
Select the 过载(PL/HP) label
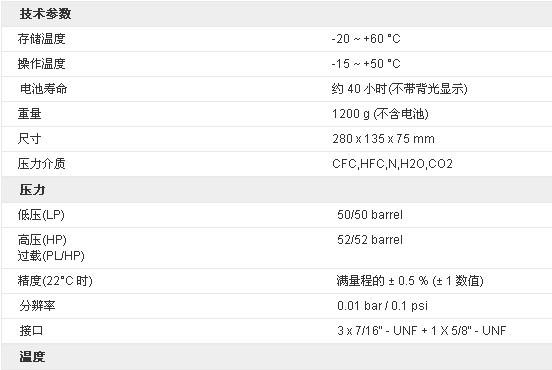[x=51, y=256]
